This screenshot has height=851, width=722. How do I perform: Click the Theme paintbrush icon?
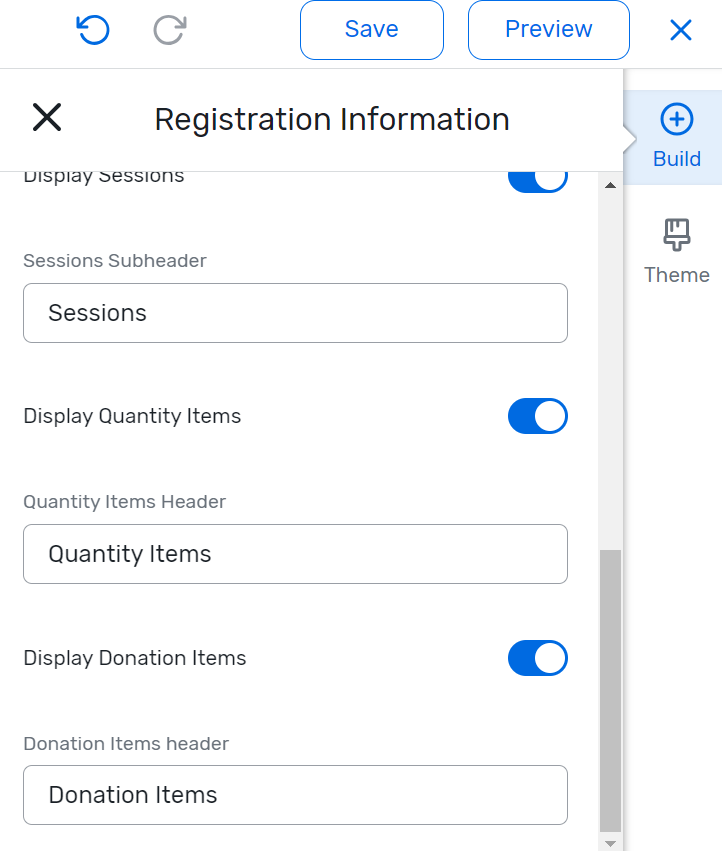click(677, 235)
